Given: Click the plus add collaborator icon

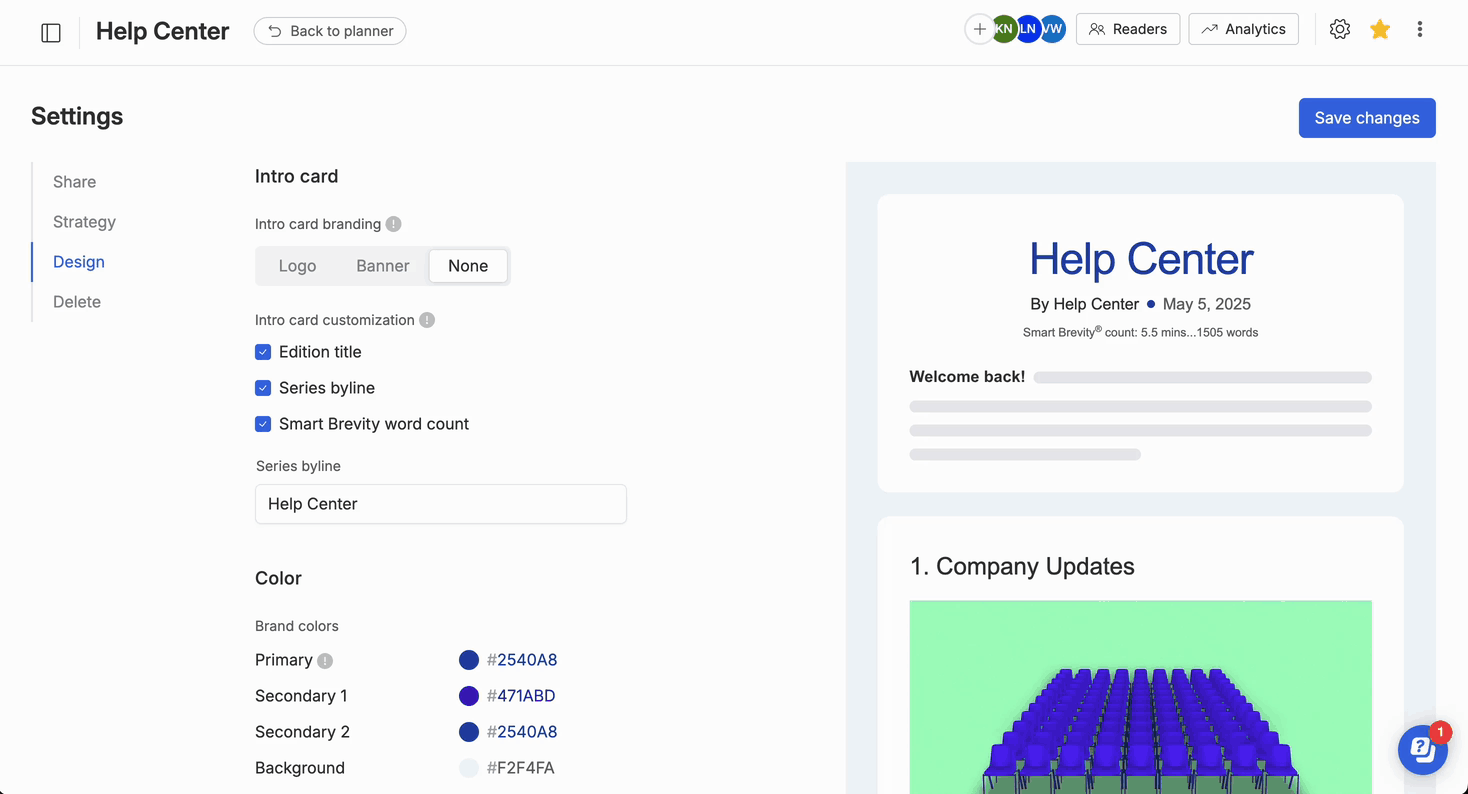Looking at the screenshot, I should click(x=979, y=30).
